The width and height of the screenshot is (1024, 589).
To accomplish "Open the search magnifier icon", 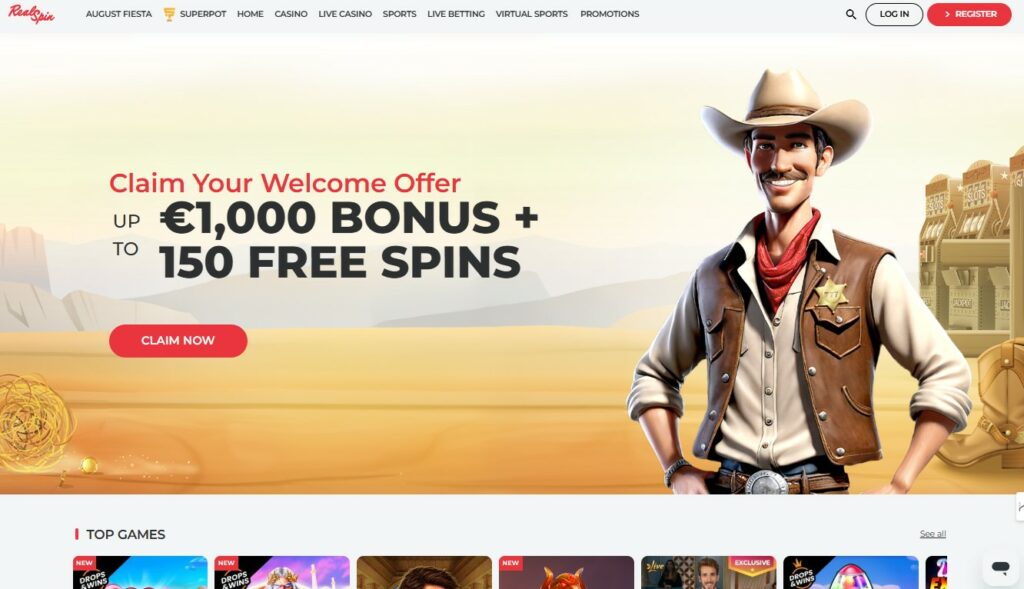I will click(x=850, y=14).
